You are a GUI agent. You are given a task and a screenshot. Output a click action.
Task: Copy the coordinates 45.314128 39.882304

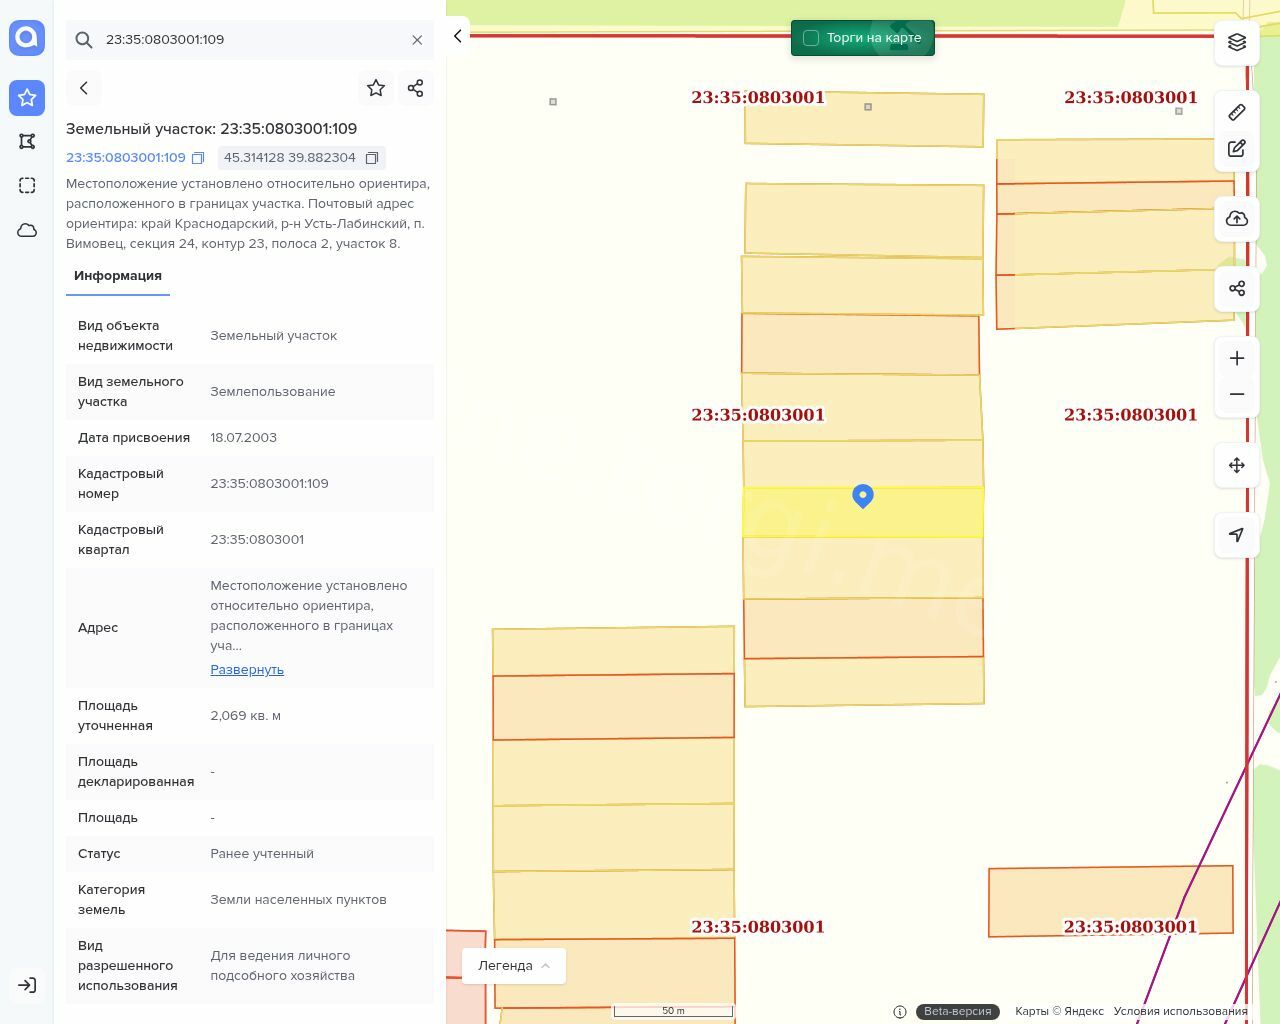[x=372, y=158]
